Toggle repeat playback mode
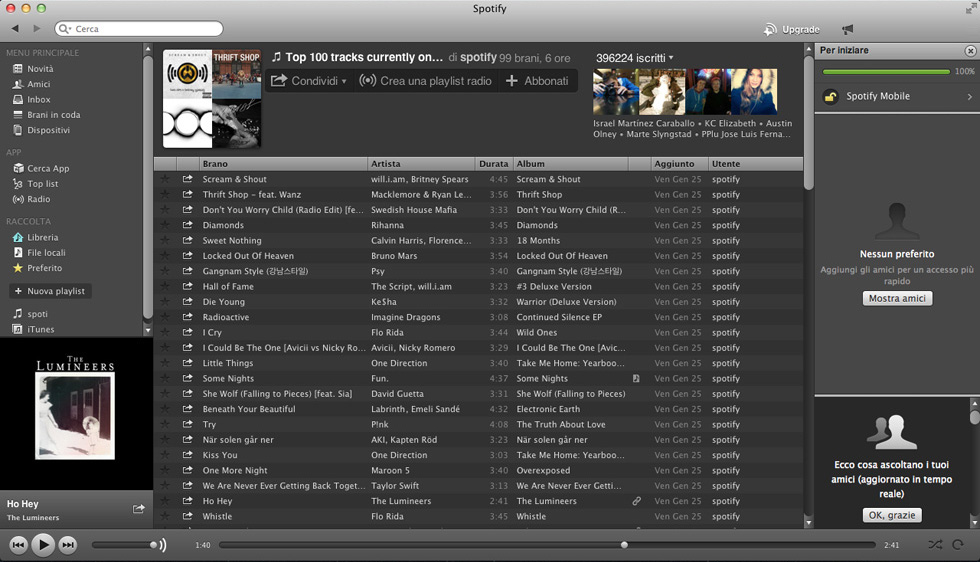This screenshot has height=562, width=980. click(958, 545)
